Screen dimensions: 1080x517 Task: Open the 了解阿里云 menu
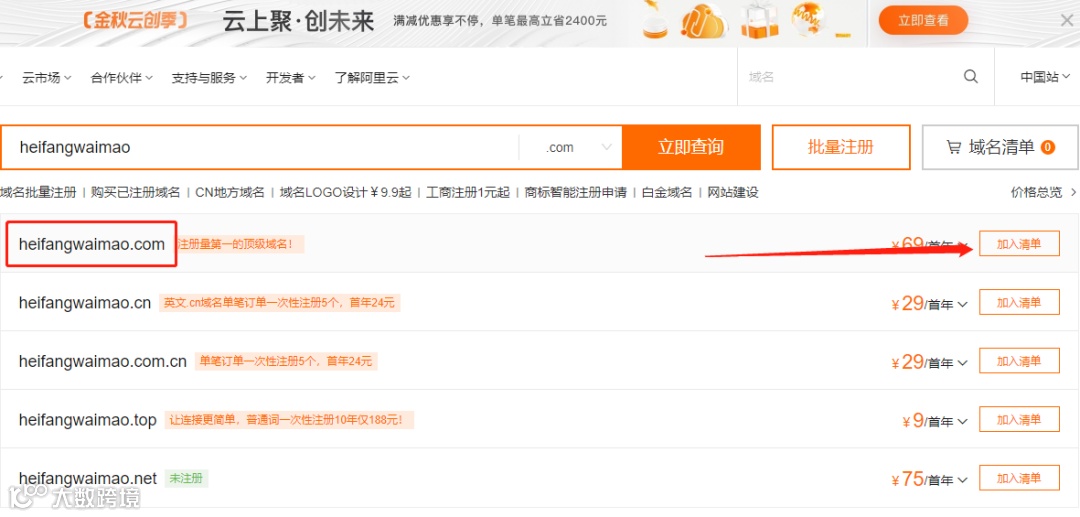click(x=372, y=78)
